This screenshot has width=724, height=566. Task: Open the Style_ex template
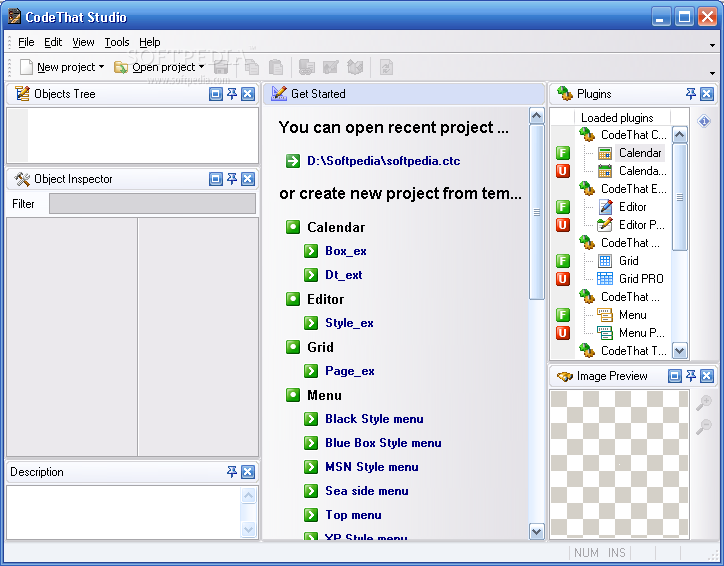click(x=349, y=323)
